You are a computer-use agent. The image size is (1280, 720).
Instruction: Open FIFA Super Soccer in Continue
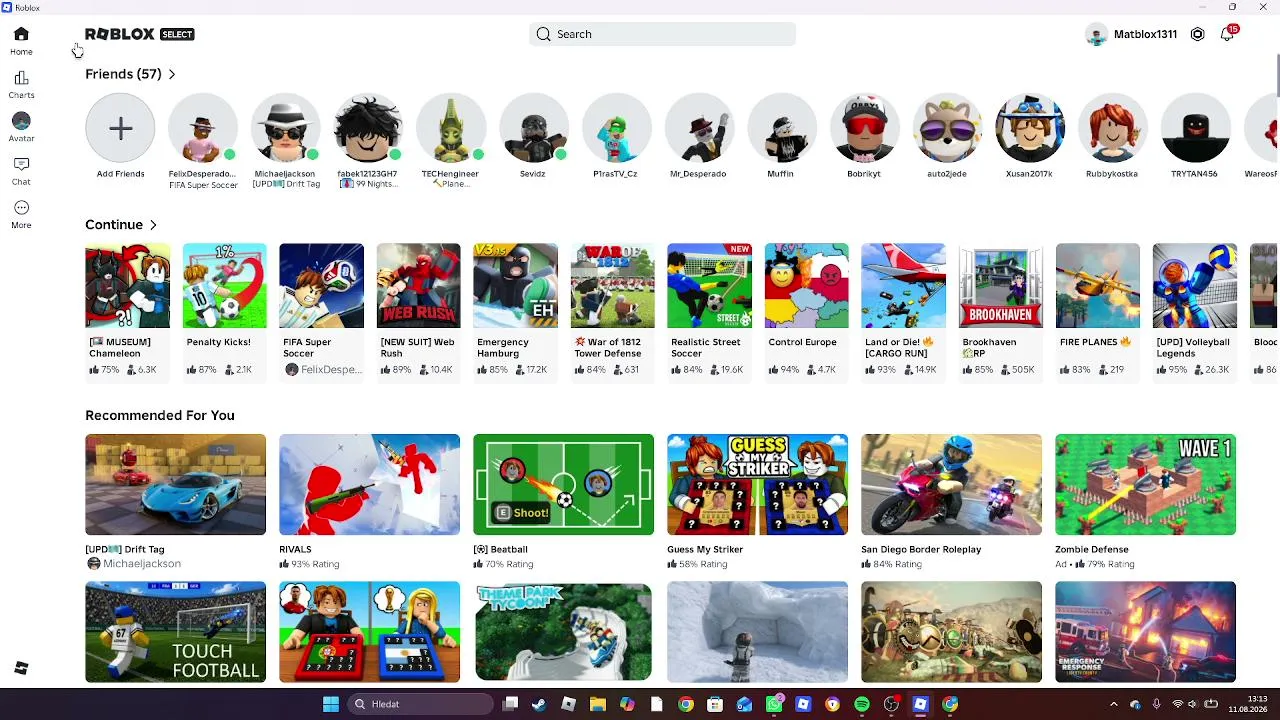(321, 286)
